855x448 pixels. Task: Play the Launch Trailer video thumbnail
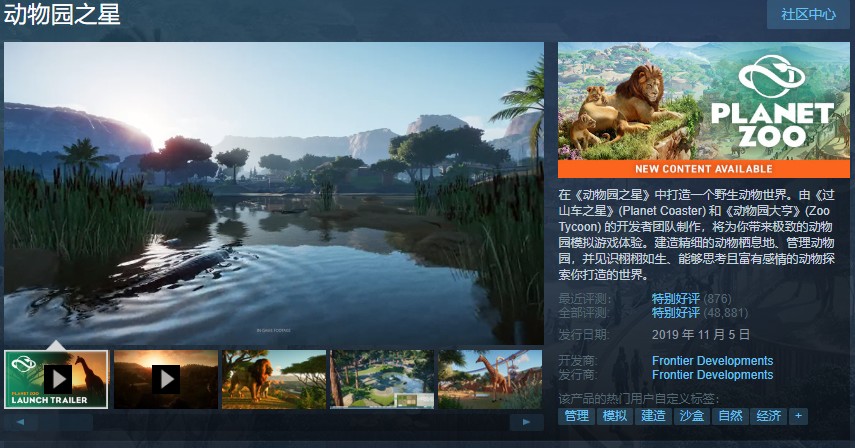pos(56,379)
